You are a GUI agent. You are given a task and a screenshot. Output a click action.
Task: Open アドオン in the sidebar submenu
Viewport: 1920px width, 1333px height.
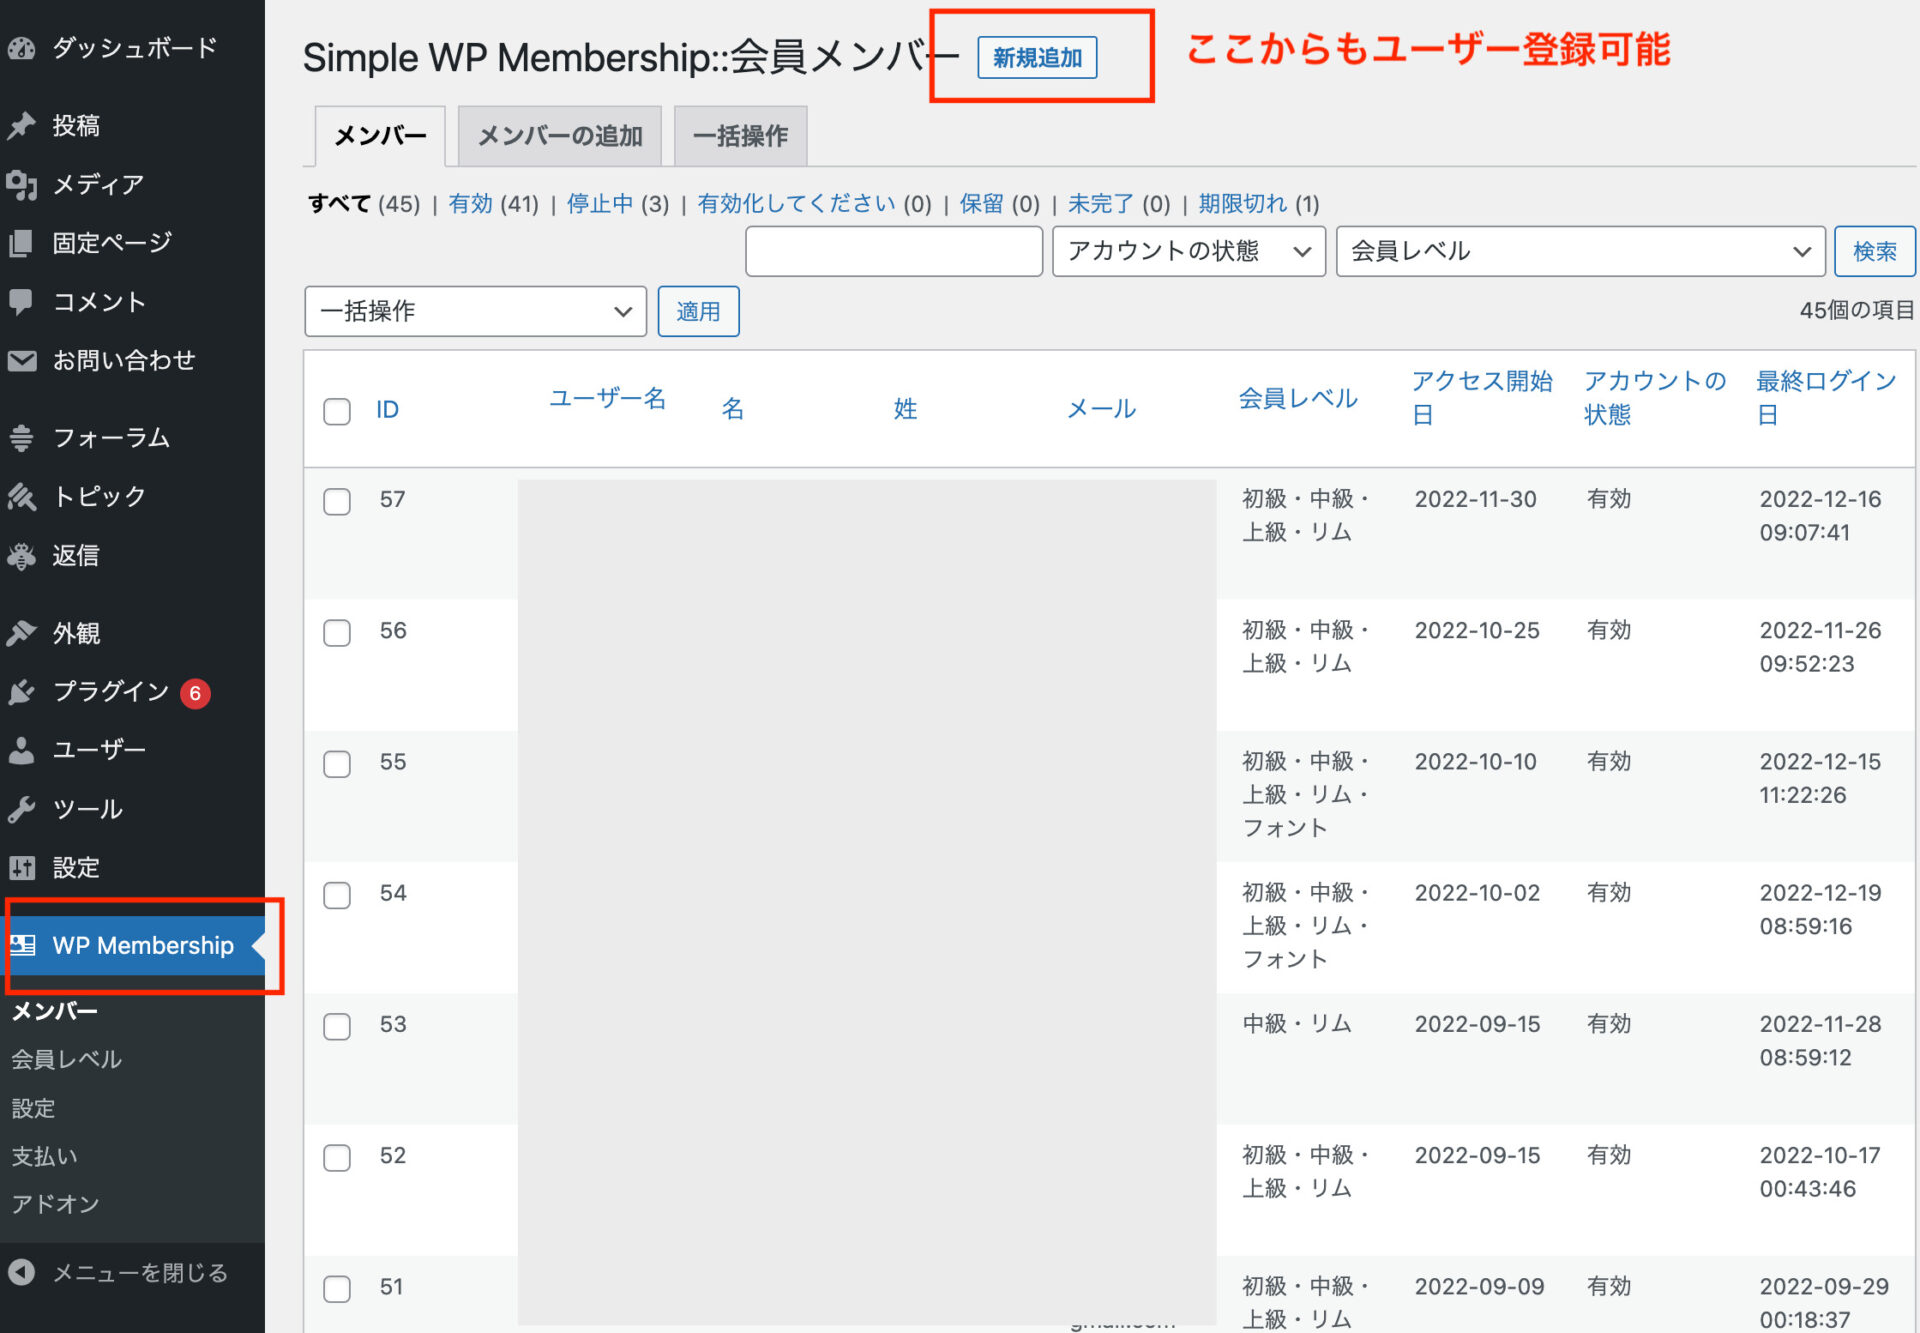(x=55, y=1204)
